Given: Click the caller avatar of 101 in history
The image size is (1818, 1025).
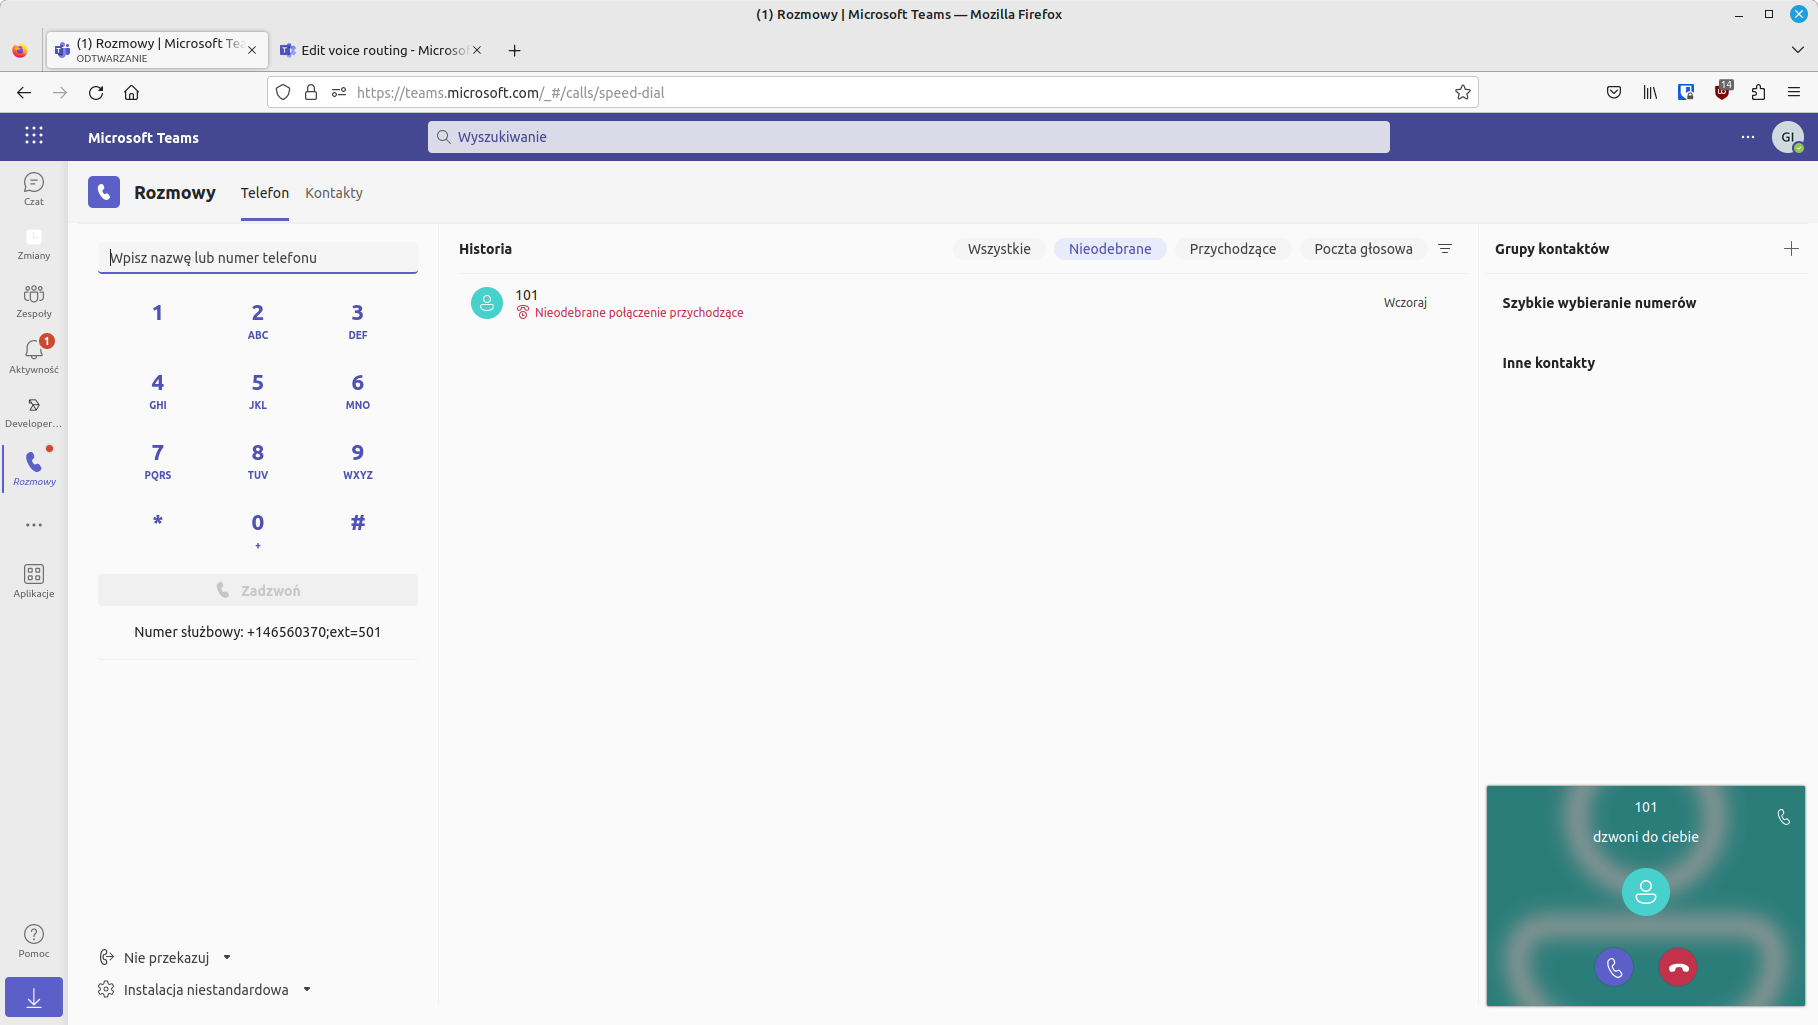Looking at the screenshot, I should 487,303.
